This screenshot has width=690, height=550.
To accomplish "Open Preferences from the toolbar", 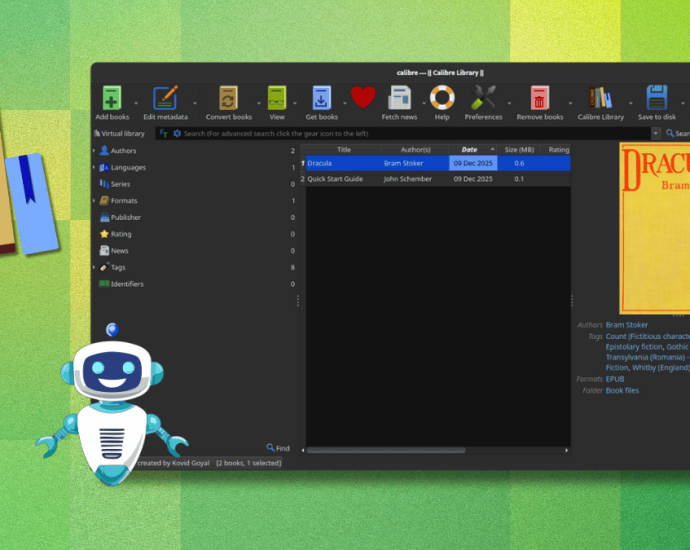I will [x=484, y=98].
